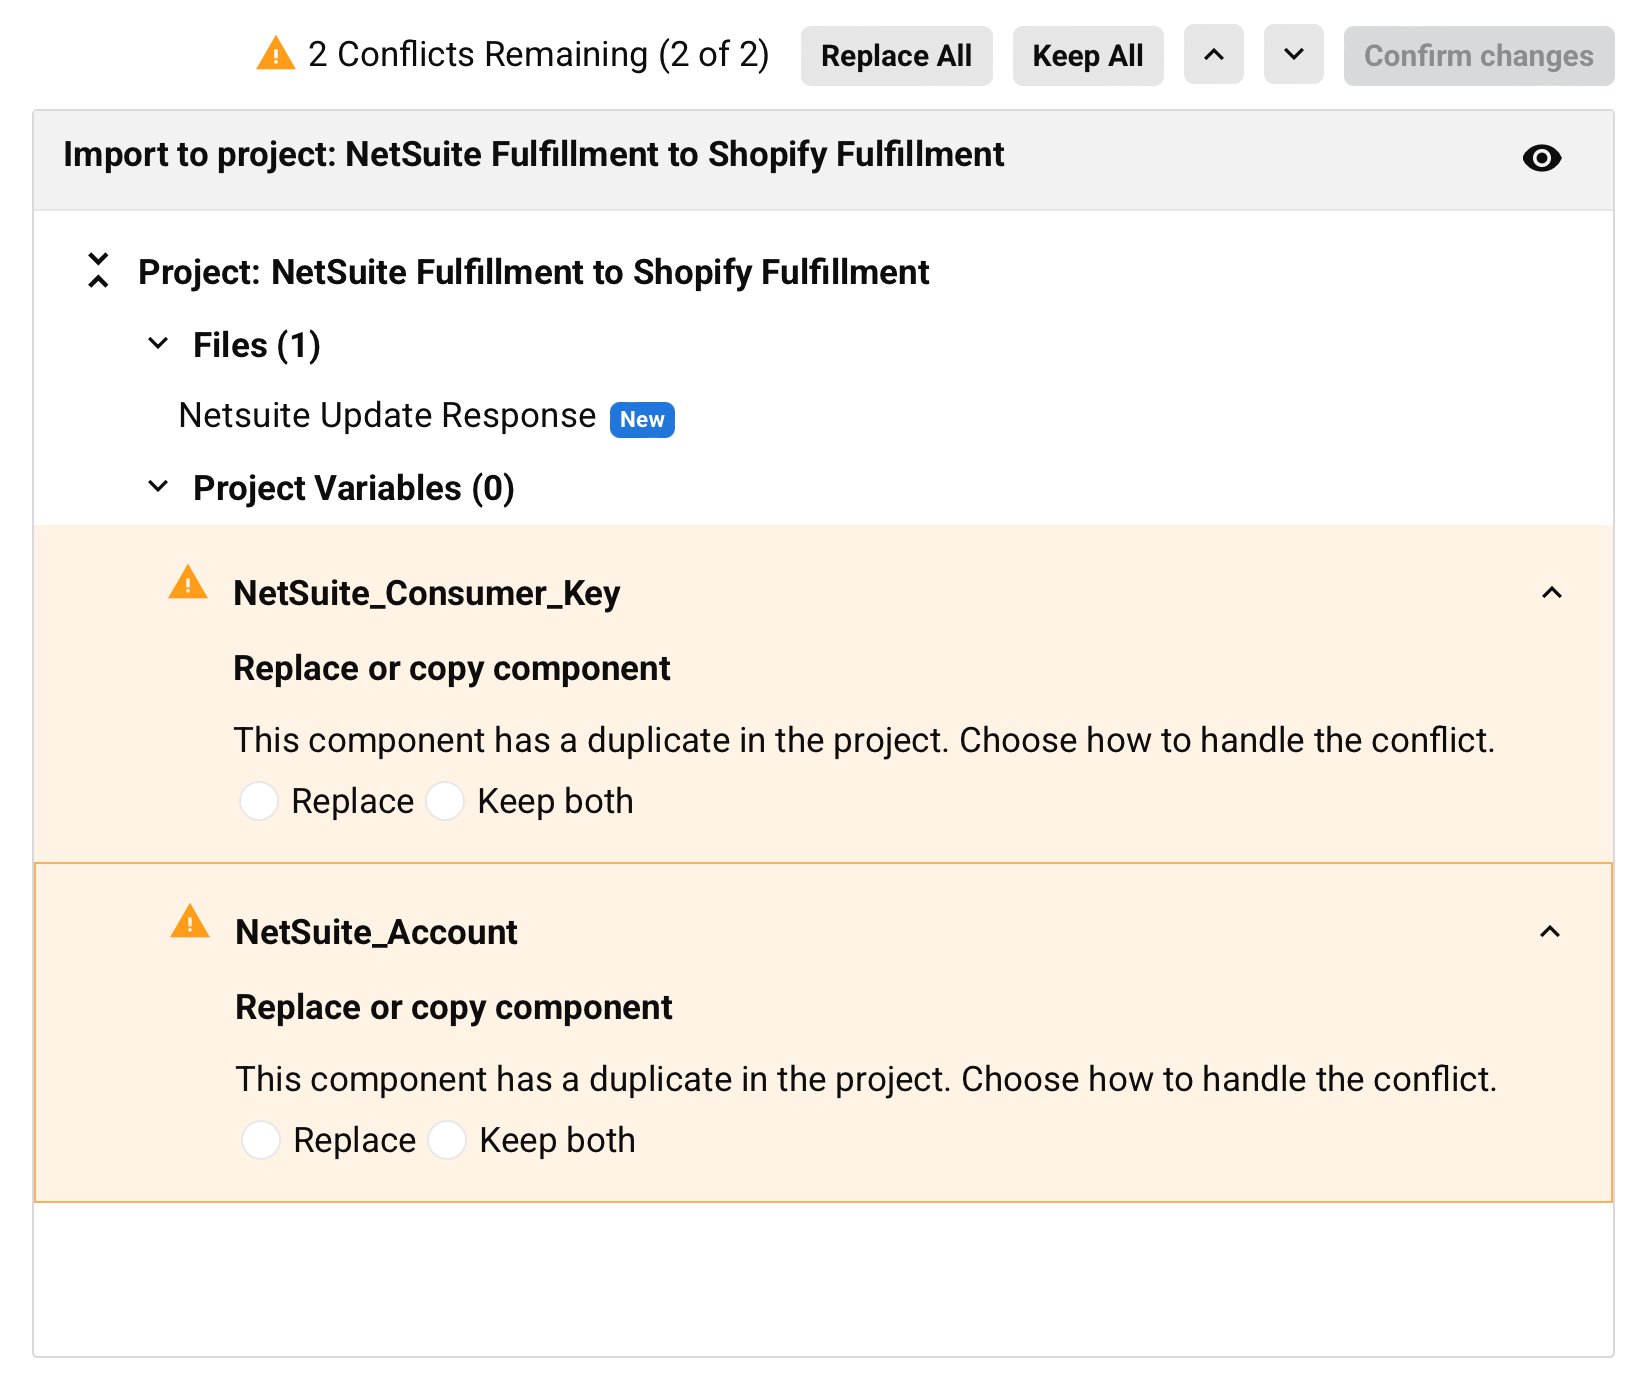This screenshot has width=1640, height=1388.
Task: Collapse the Files section
Action: click(x=157, y=344)
